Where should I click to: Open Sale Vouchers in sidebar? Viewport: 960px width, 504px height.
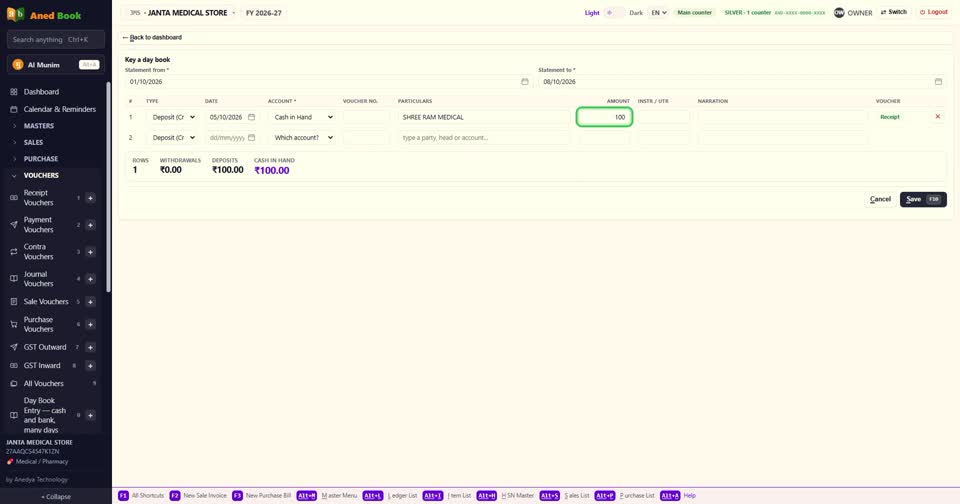click(x=46, y=301)
